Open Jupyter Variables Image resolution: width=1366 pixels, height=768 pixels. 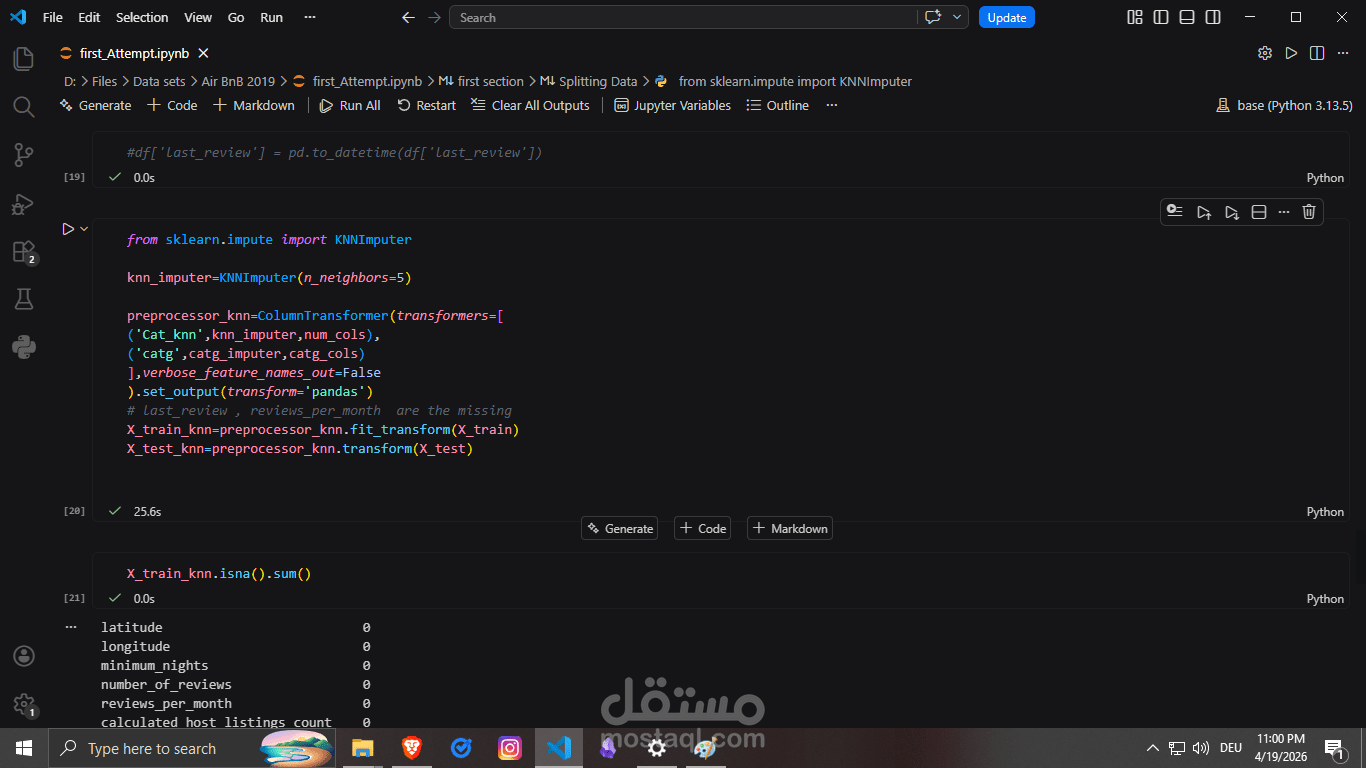click(672, 105)
